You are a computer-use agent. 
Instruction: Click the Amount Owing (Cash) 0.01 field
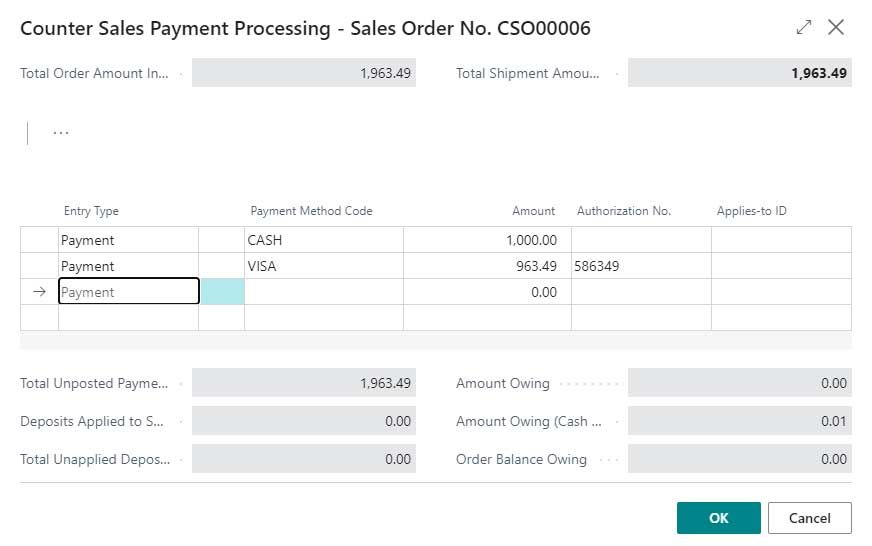[x=739, y=421]
